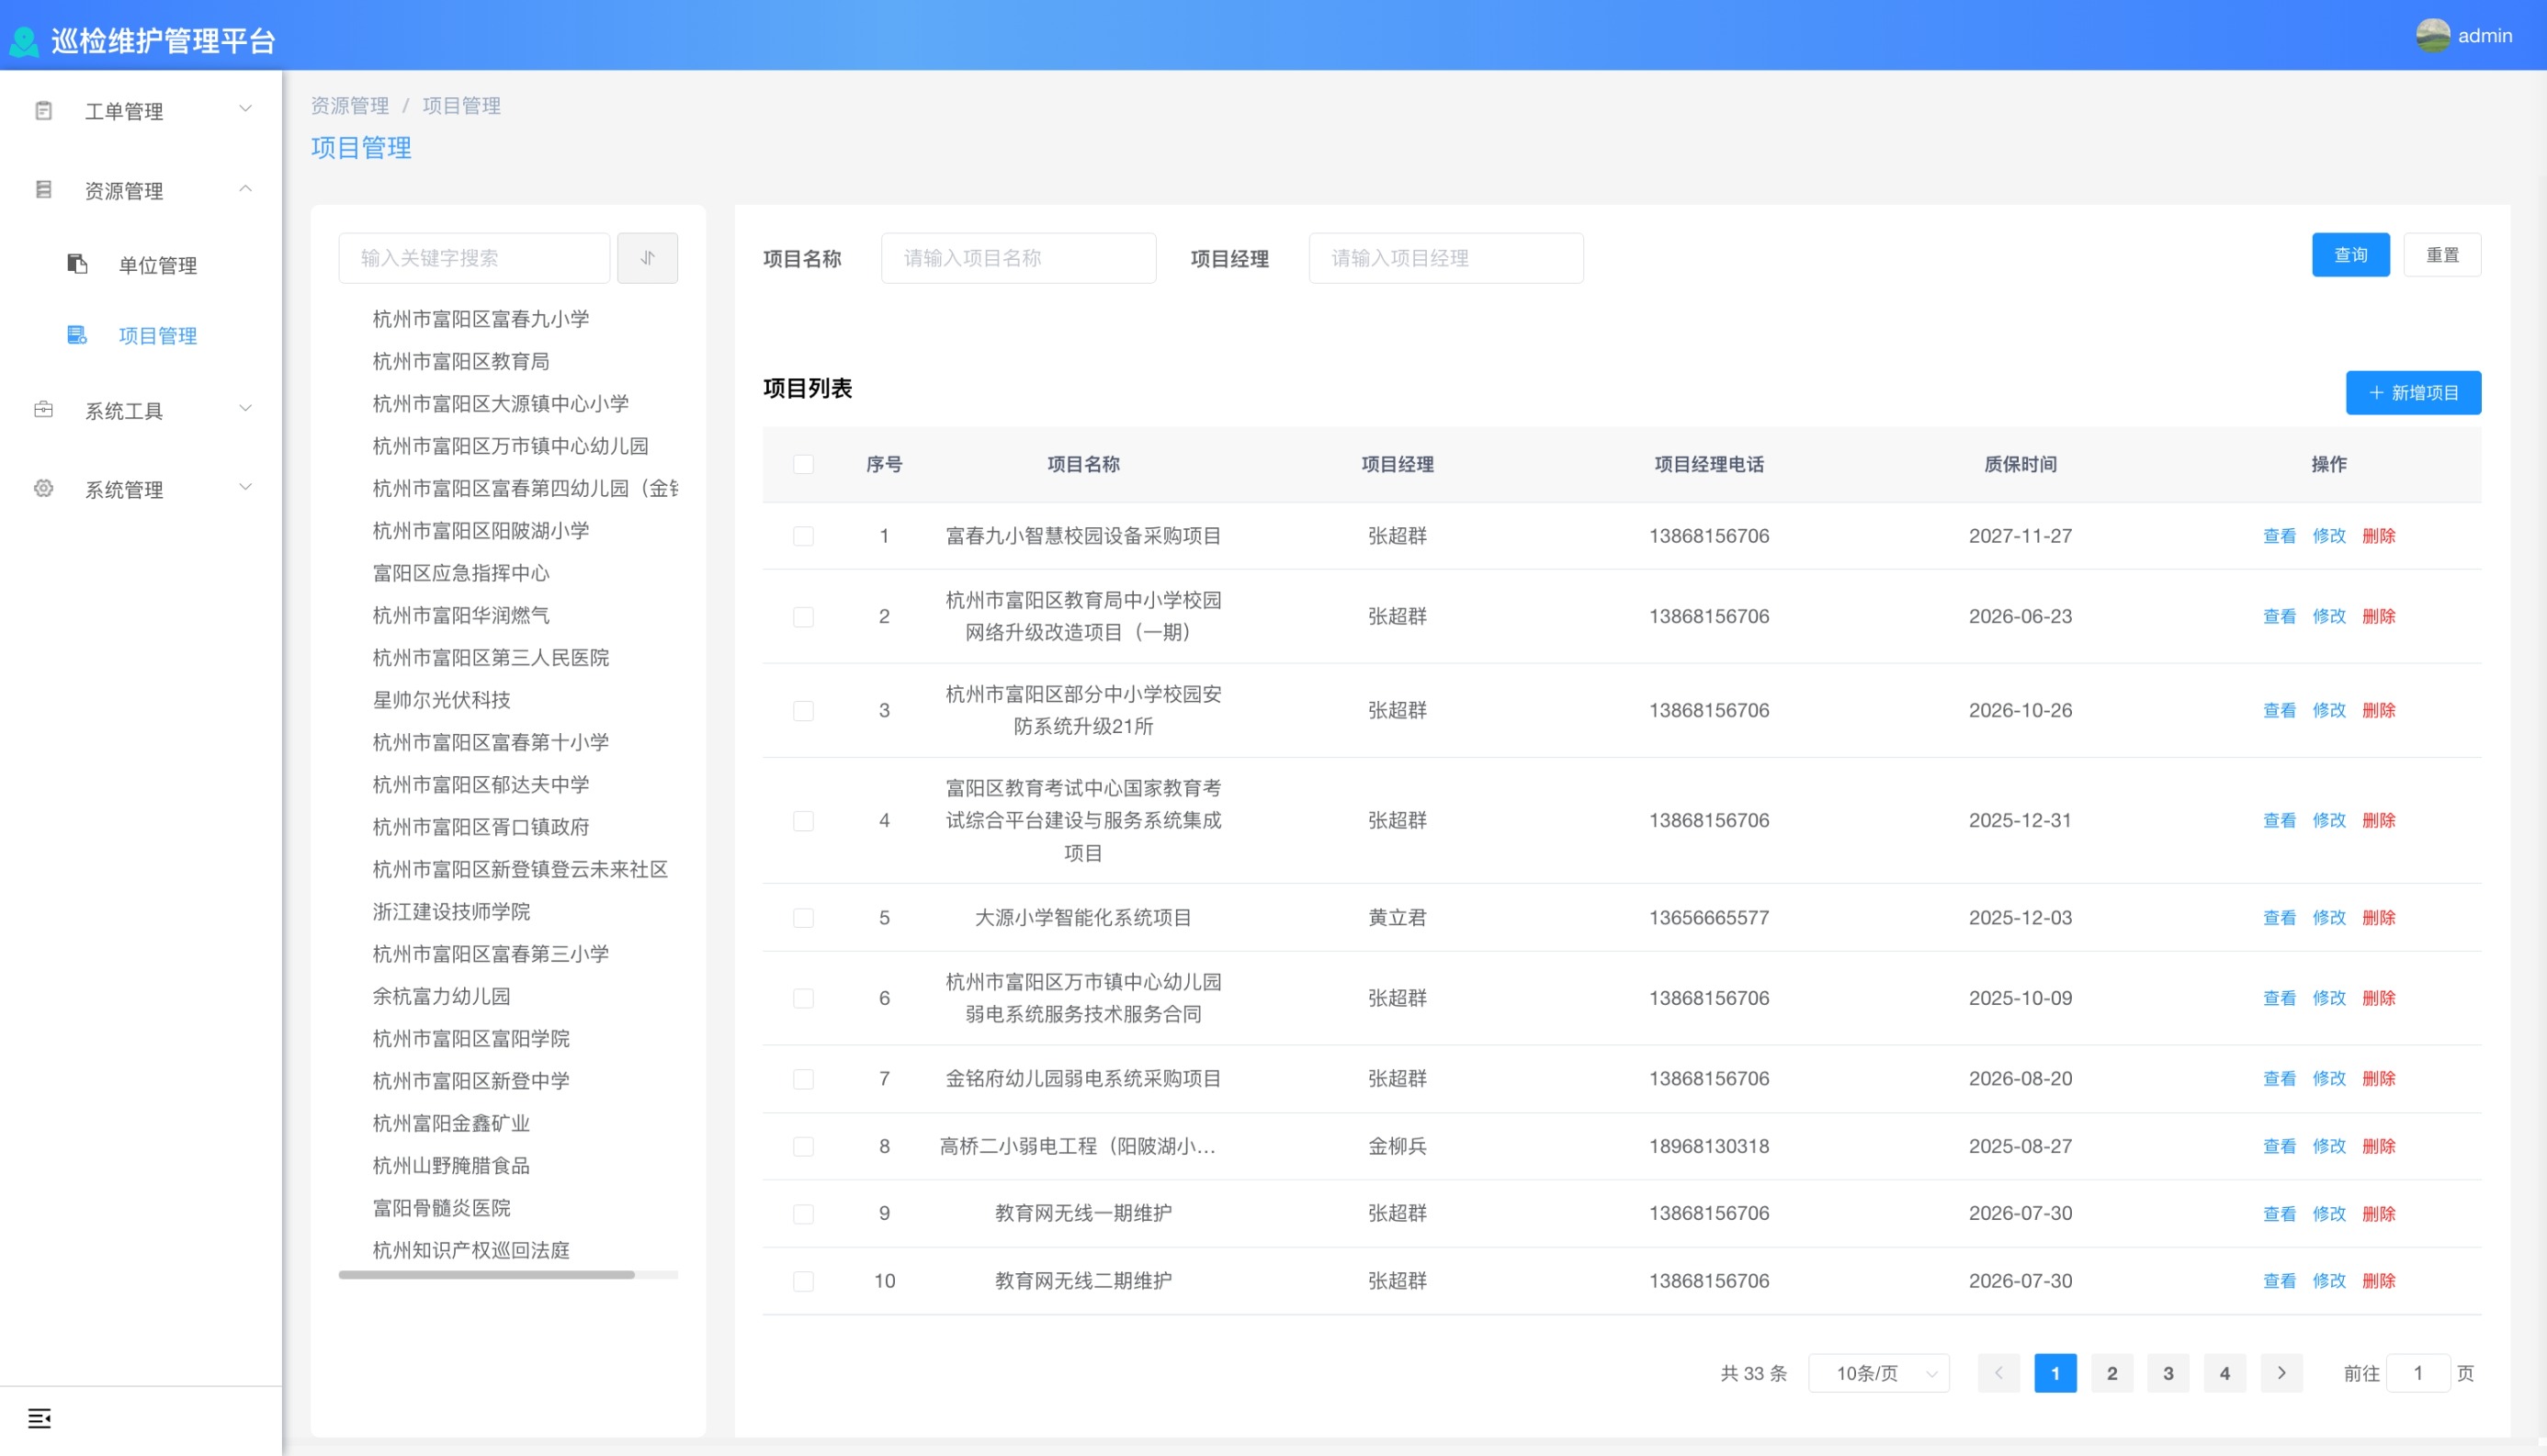Click the 系统工具 toolbox icon
The image size is (2547, 1456).
(x=42, y=409)
